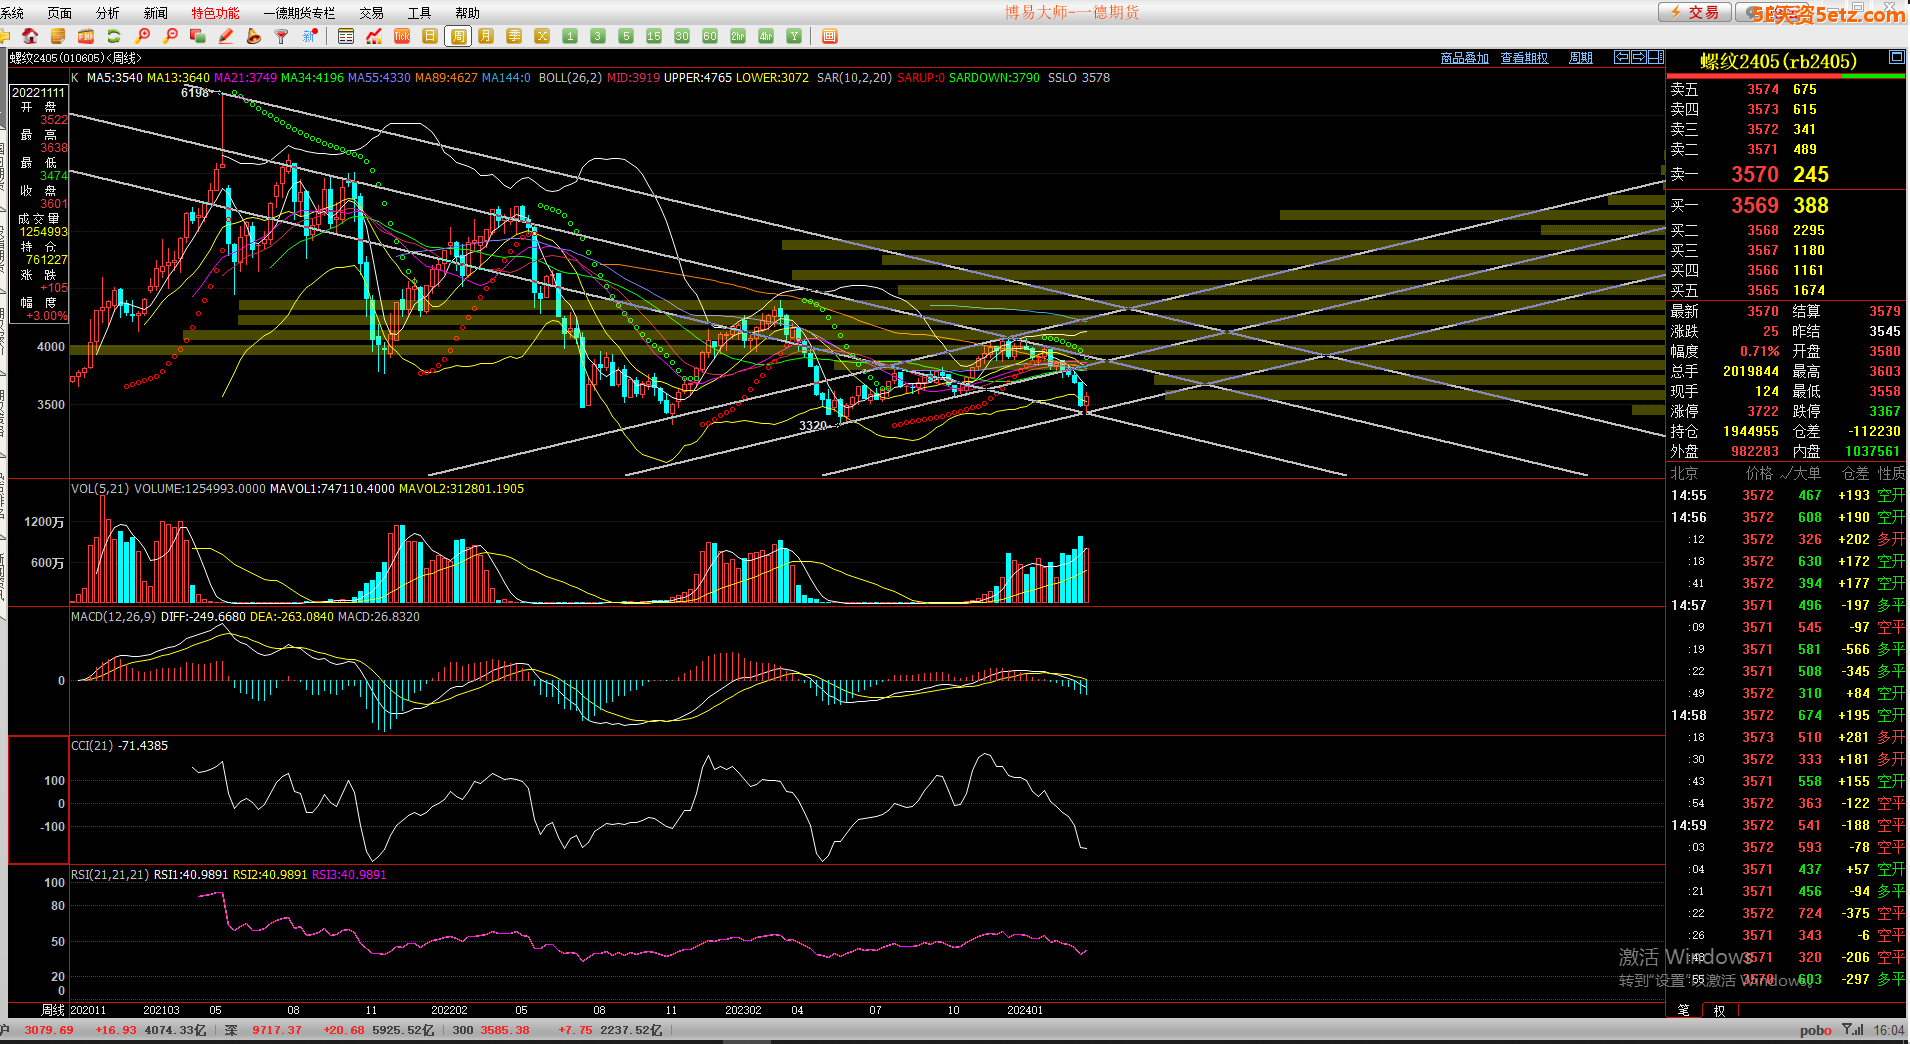Click the 商品叠加 link
The height and width of the screenshot is (1044, 1910).
[x=1464, y=58]
